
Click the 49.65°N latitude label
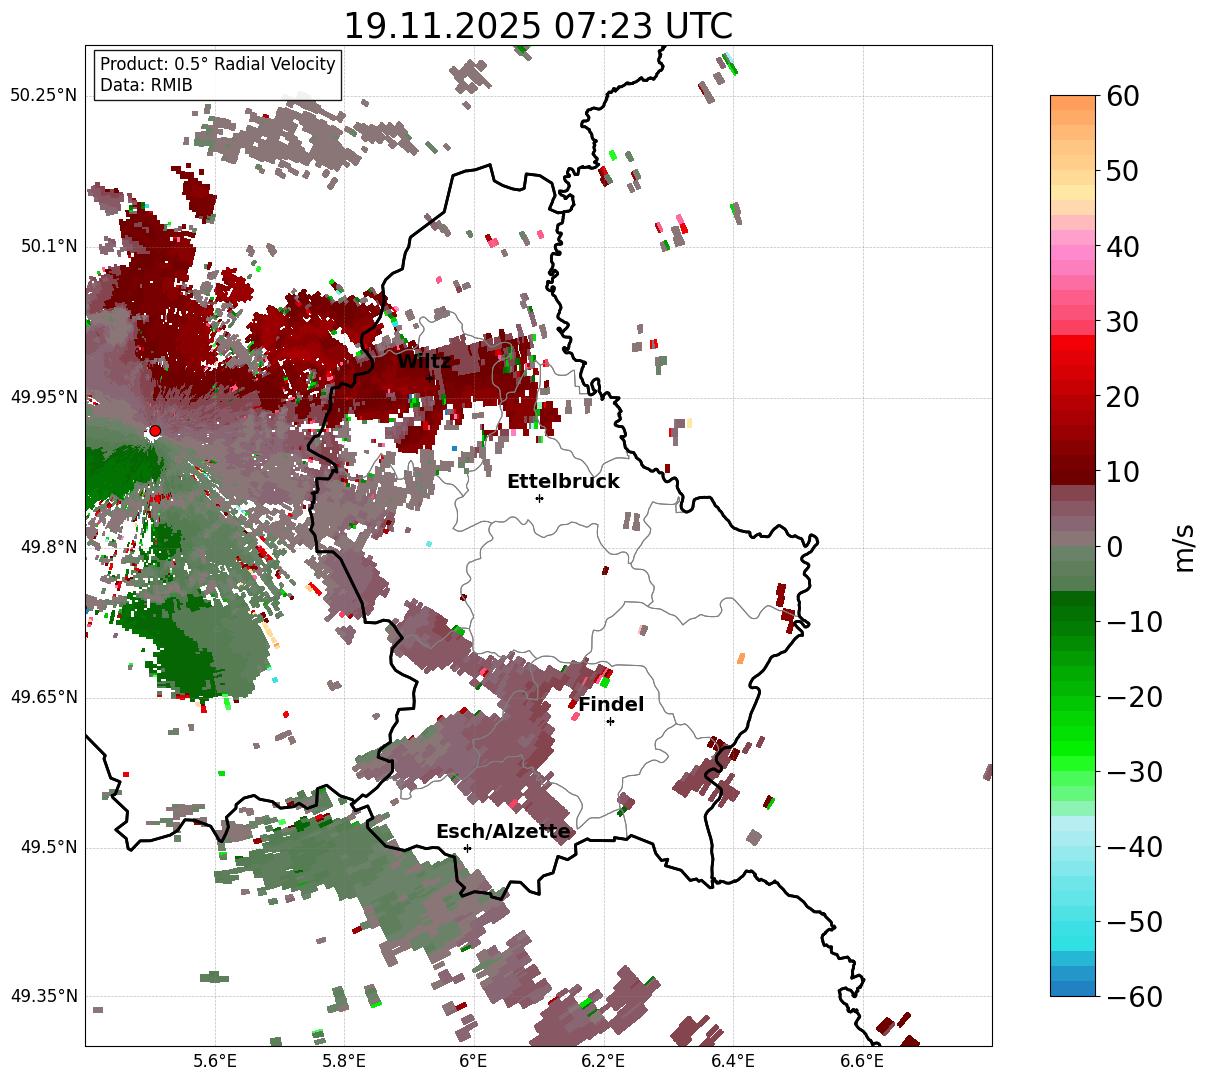click(x=43, y=697)
